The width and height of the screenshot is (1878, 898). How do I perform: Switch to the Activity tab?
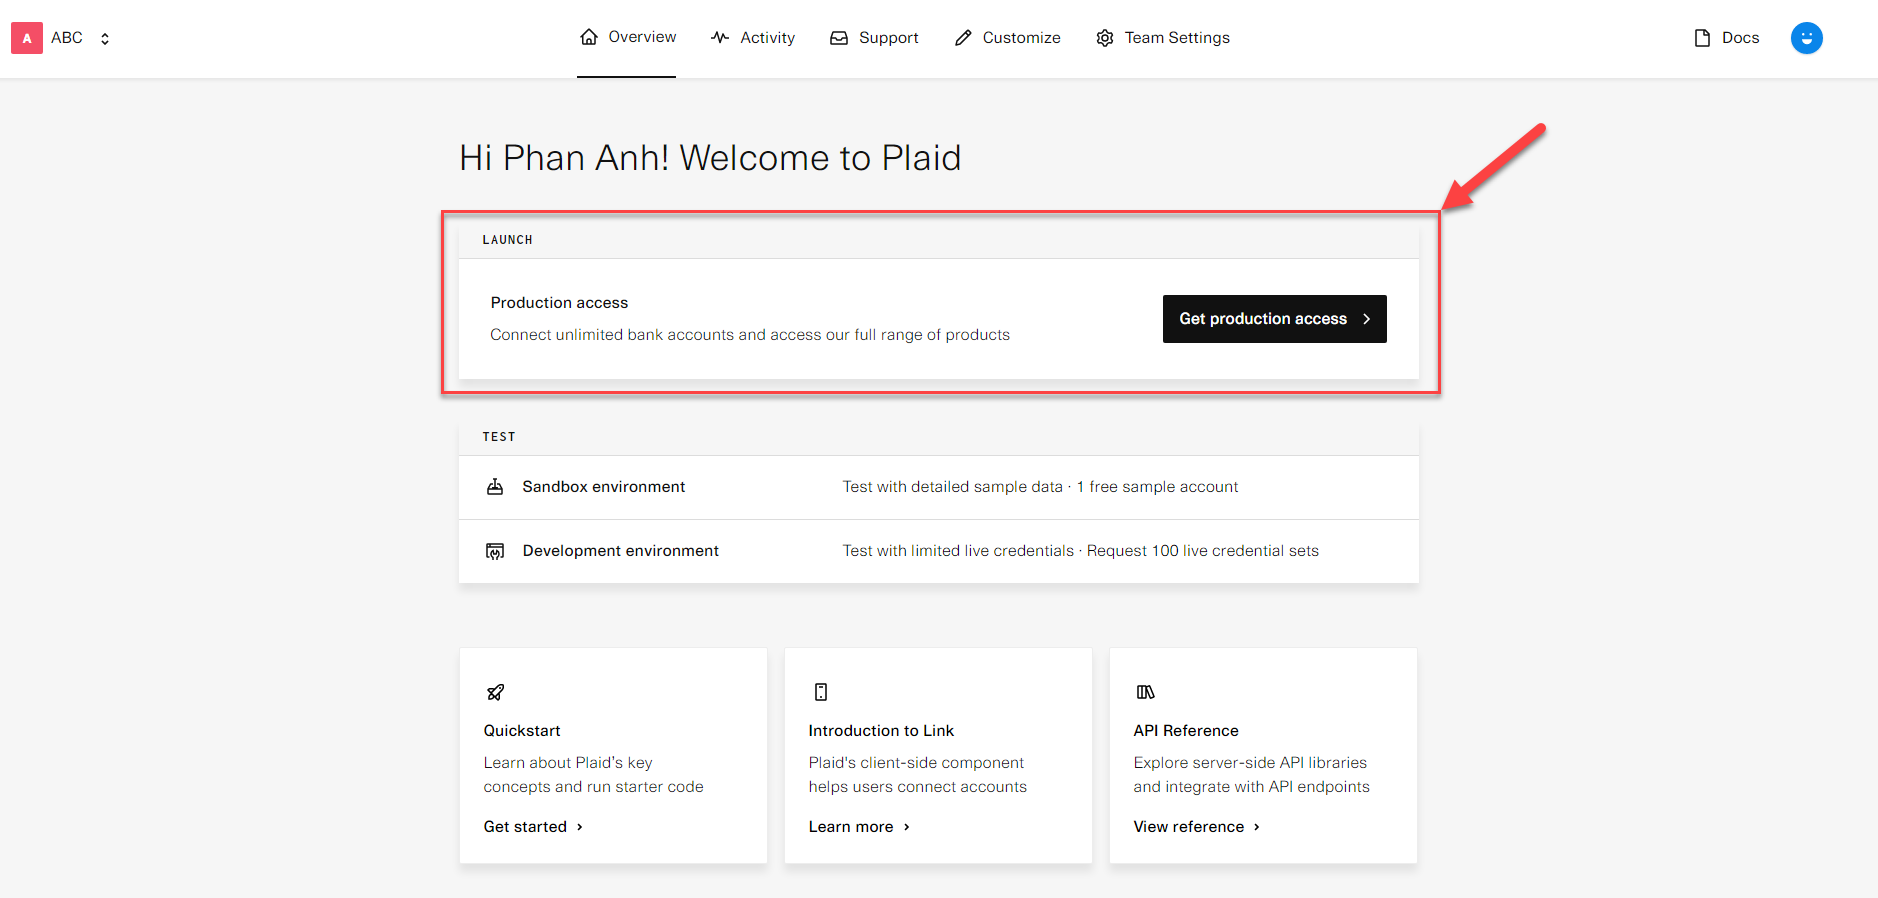click(x=767, y=38)
